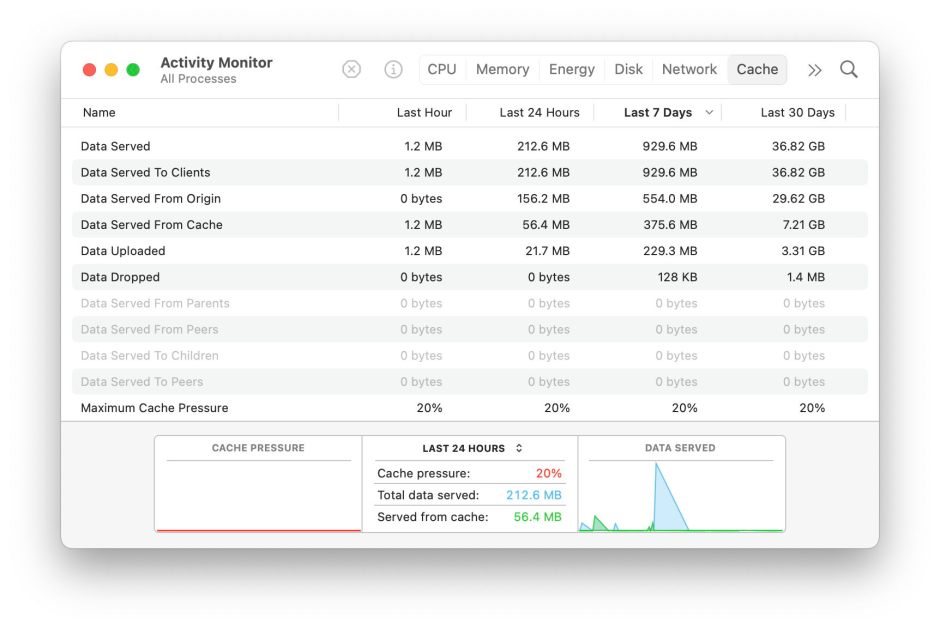Click the Data Served graph peak

tap(657, 466)
